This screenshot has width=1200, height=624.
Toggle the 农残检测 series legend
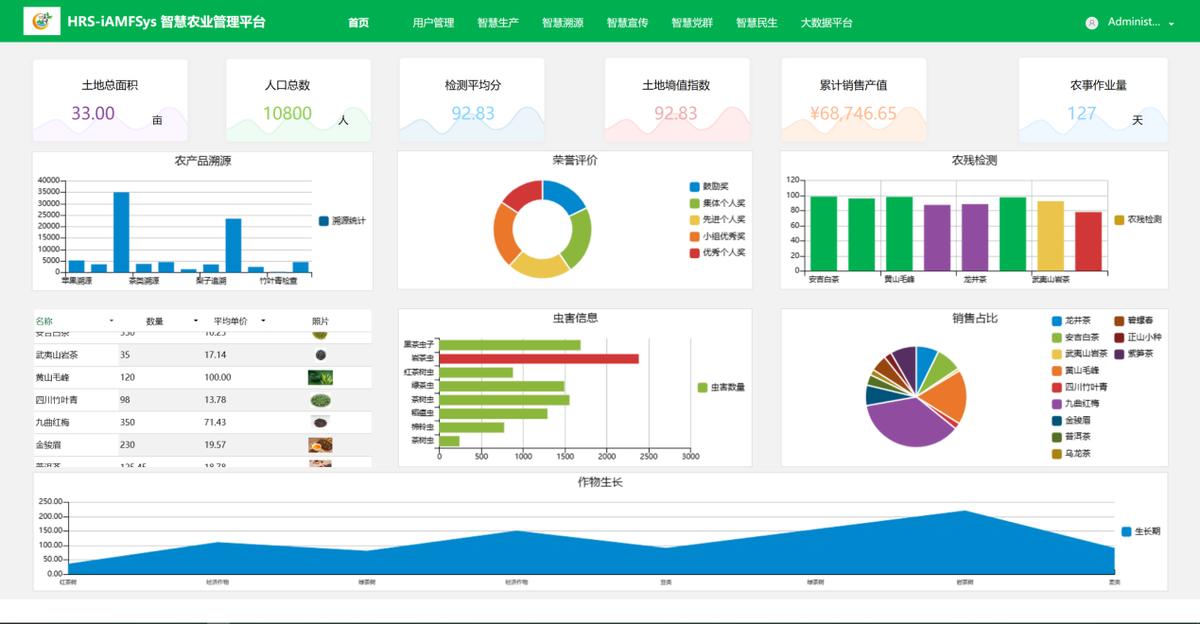click(x=1138, y=218)
